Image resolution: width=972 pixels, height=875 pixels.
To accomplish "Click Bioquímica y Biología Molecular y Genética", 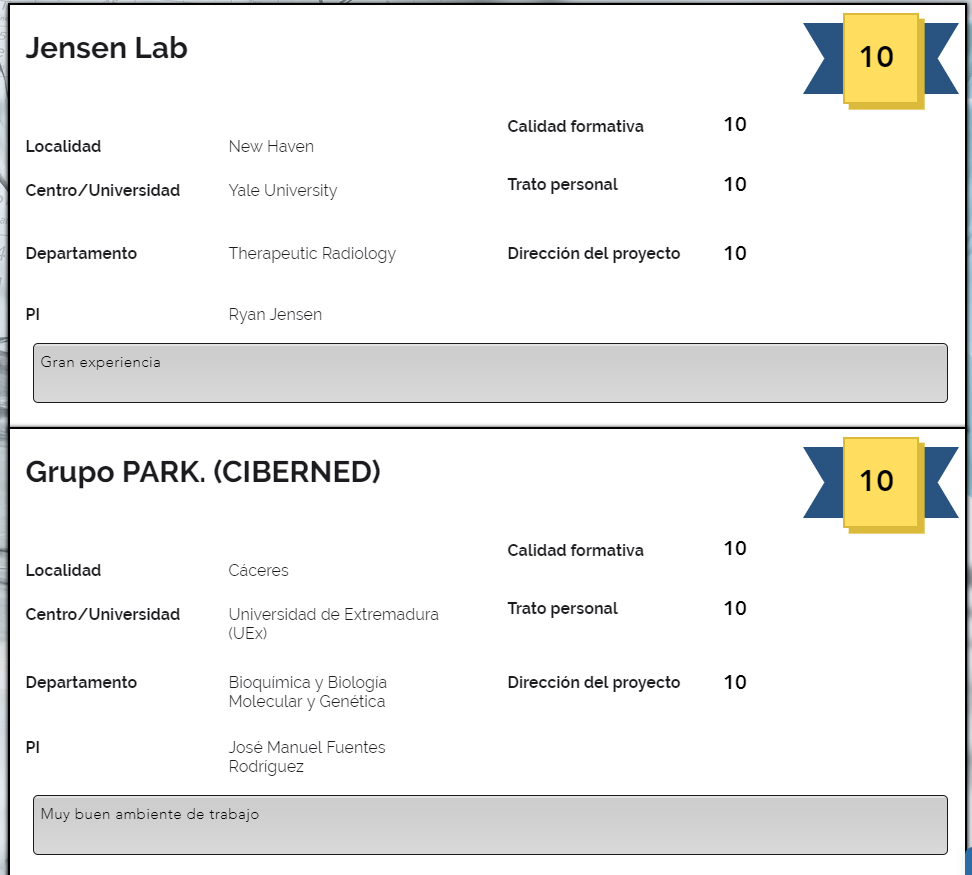I will (x=307, y=692).
